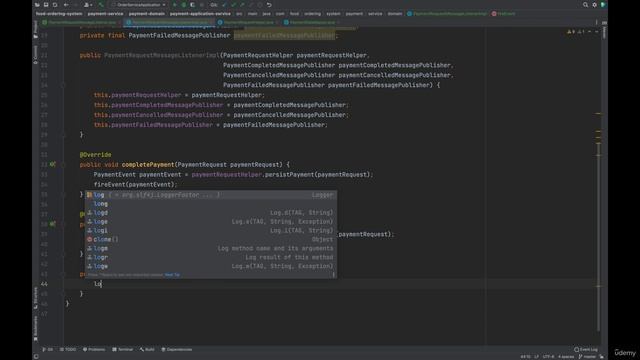
Task: Open the Event Log button
Action: pos(586,349)
